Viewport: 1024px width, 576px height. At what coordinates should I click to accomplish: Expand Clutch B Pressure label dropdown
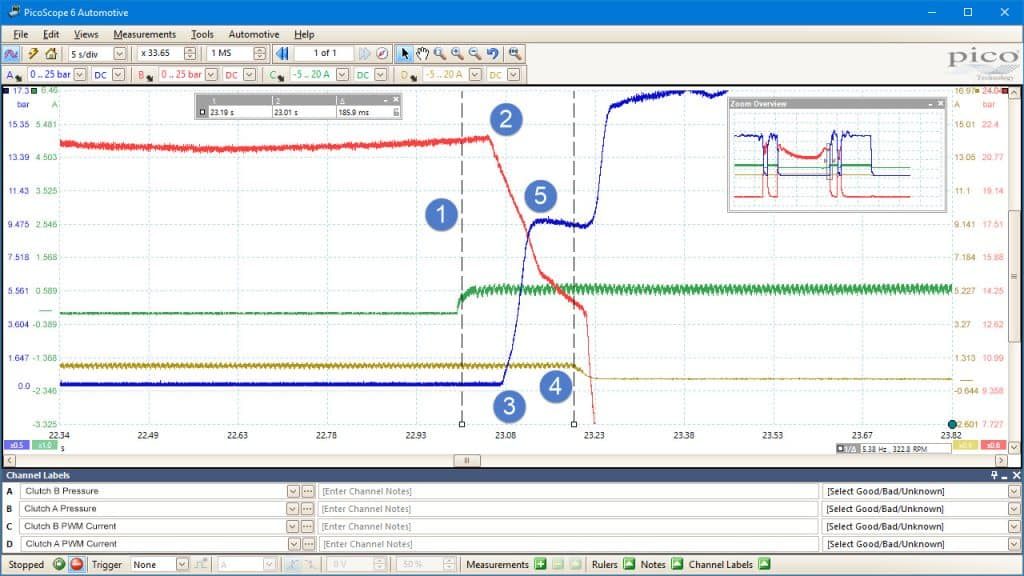pos(293,491)
